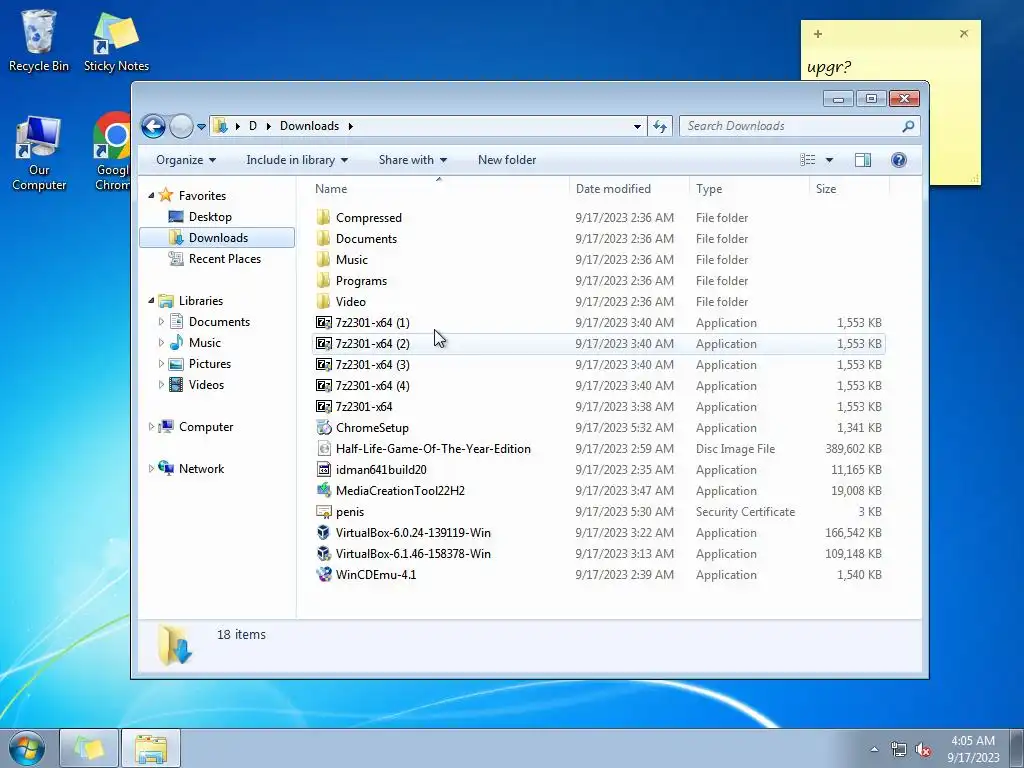Select the Documents folder in file list
This screenshot has height=768, width=1024.
(x=599, y=238)
